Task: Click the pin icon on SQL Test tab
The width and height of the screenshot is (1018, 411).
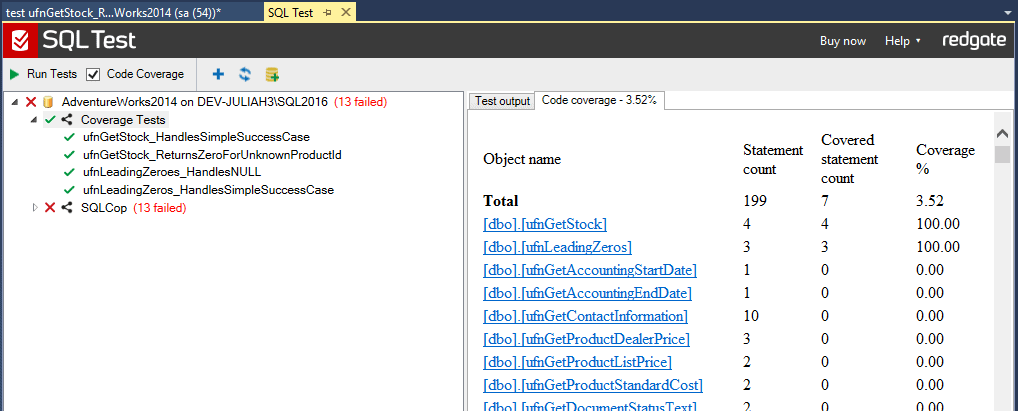Action: coord(327,12)
